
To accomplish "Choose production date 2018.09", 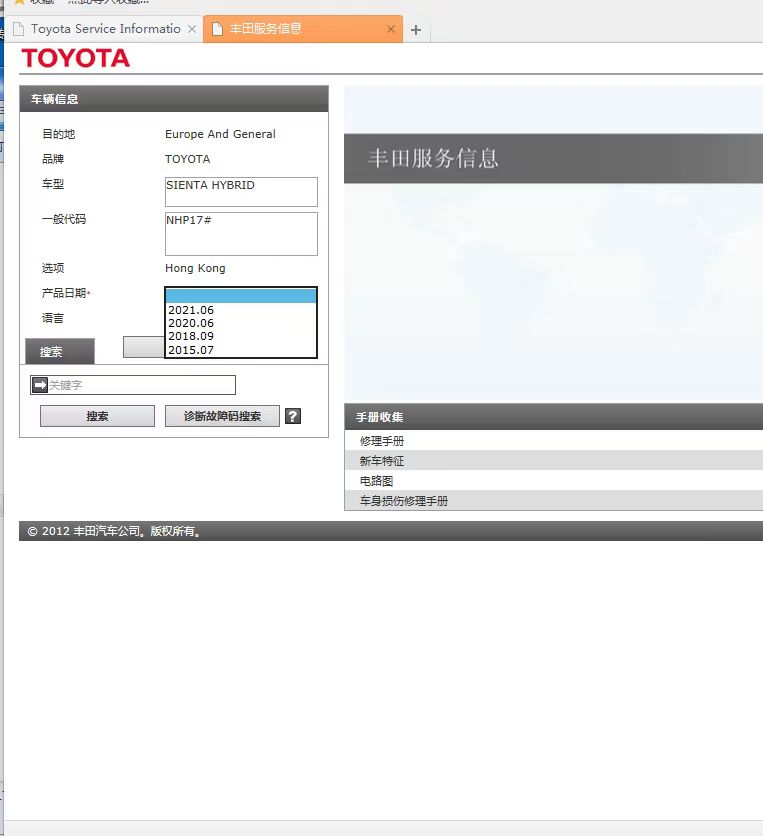I will pos(242,336).
